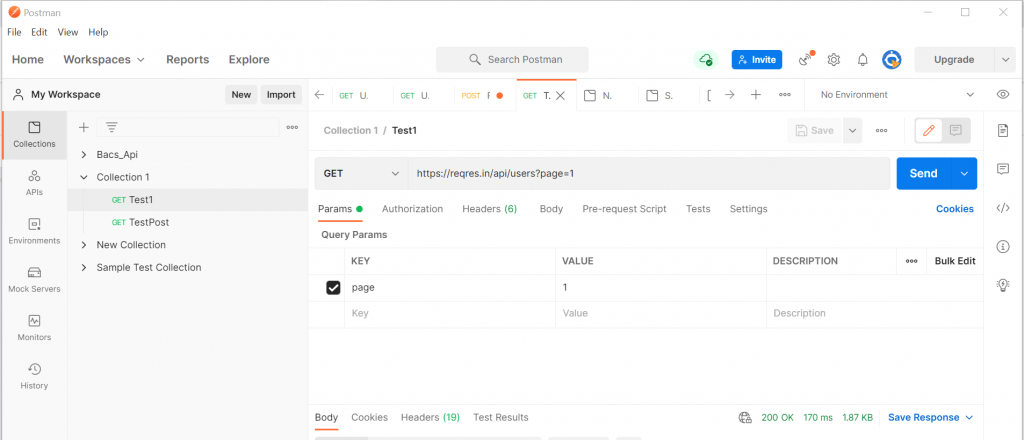Select the TestPost request in tree
Viewport: 1024px width, 440px height.
[187, 222]
